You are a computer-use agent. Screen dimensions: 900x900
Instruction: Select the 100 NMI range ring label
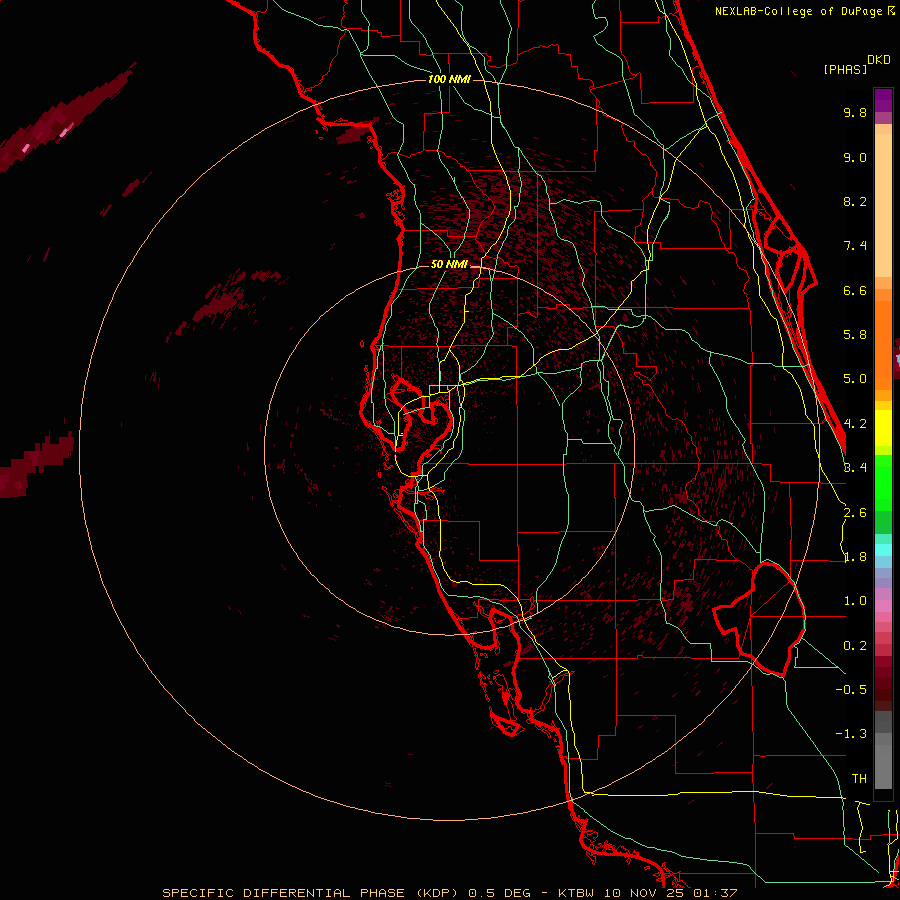tap(449, 79)
